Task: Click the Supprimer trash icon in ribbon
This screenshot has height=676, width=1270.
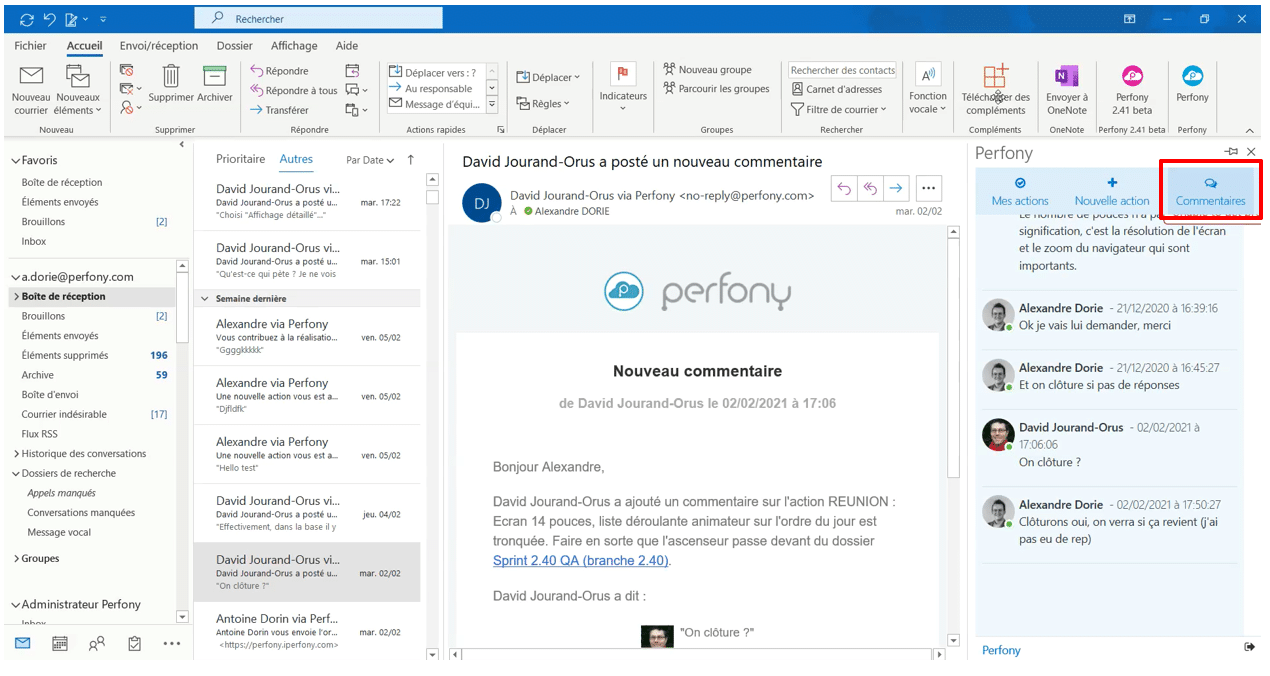Action: (171, 78)
